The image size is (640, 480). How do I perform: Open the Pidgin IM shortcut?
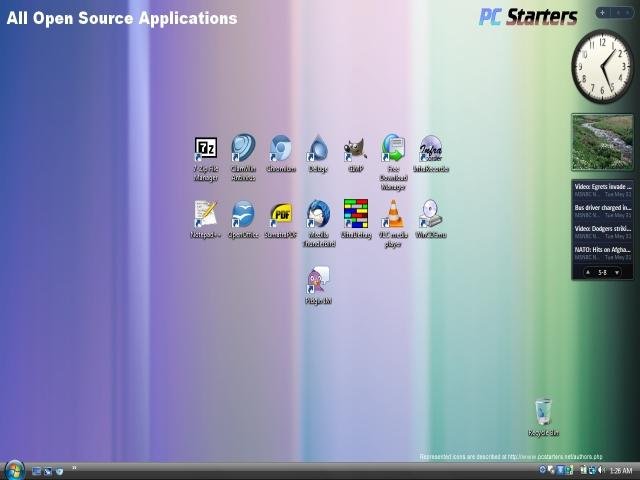coord(318,285)
